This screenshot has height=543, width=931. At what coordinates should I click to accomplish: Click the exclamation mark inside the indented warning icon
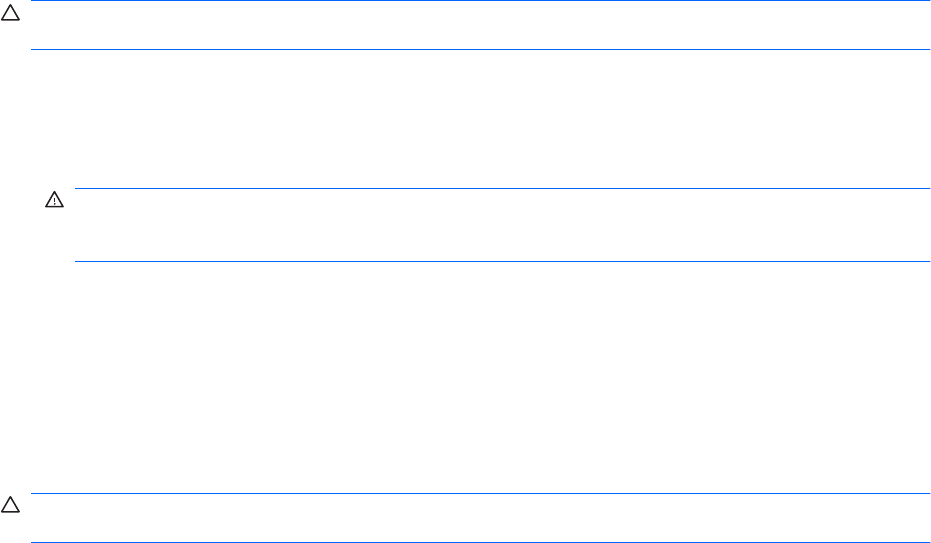[x=53, y=202]
